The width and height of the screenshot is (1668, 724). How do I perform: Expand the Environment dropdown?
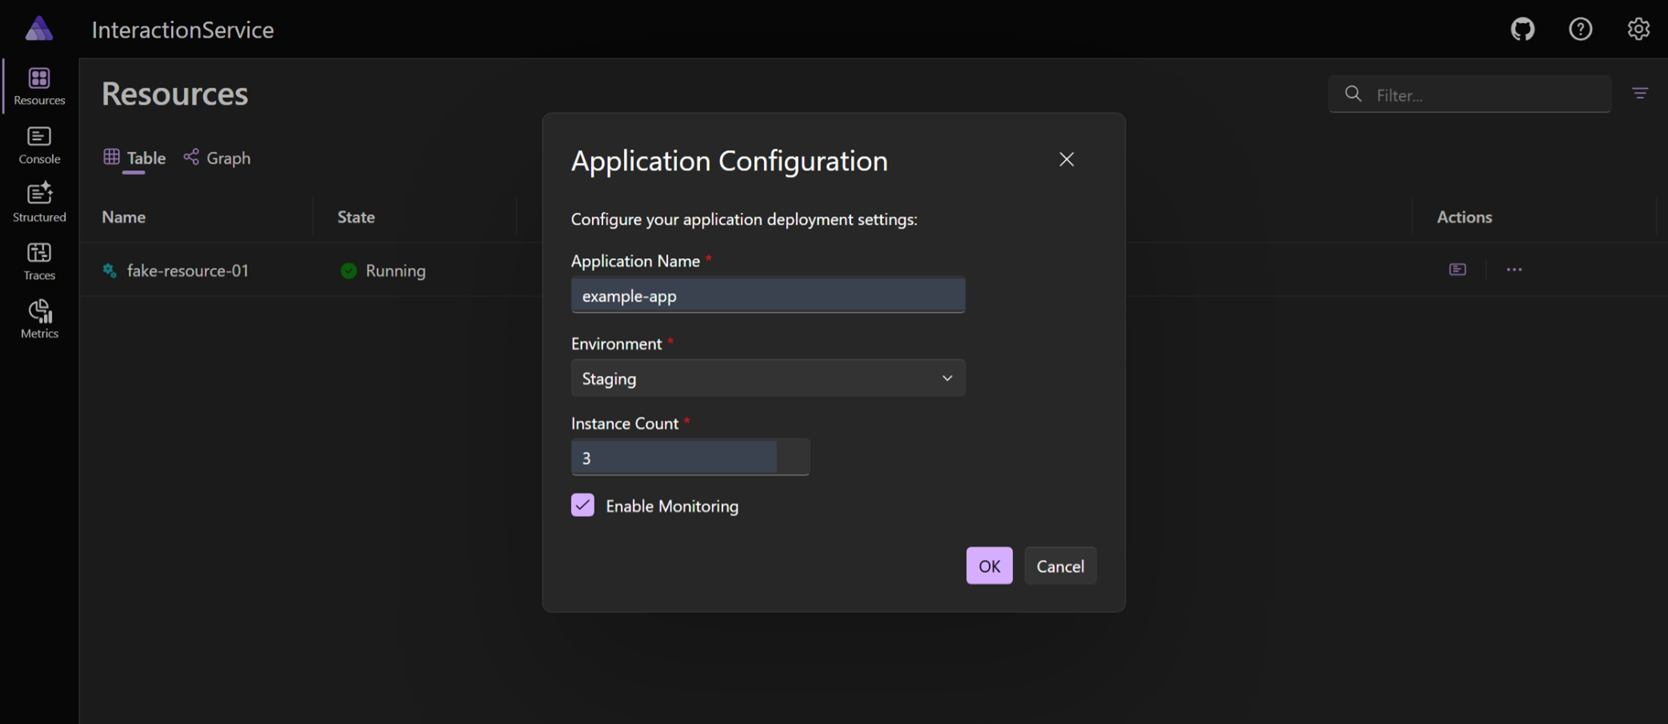tap(768, 378)
